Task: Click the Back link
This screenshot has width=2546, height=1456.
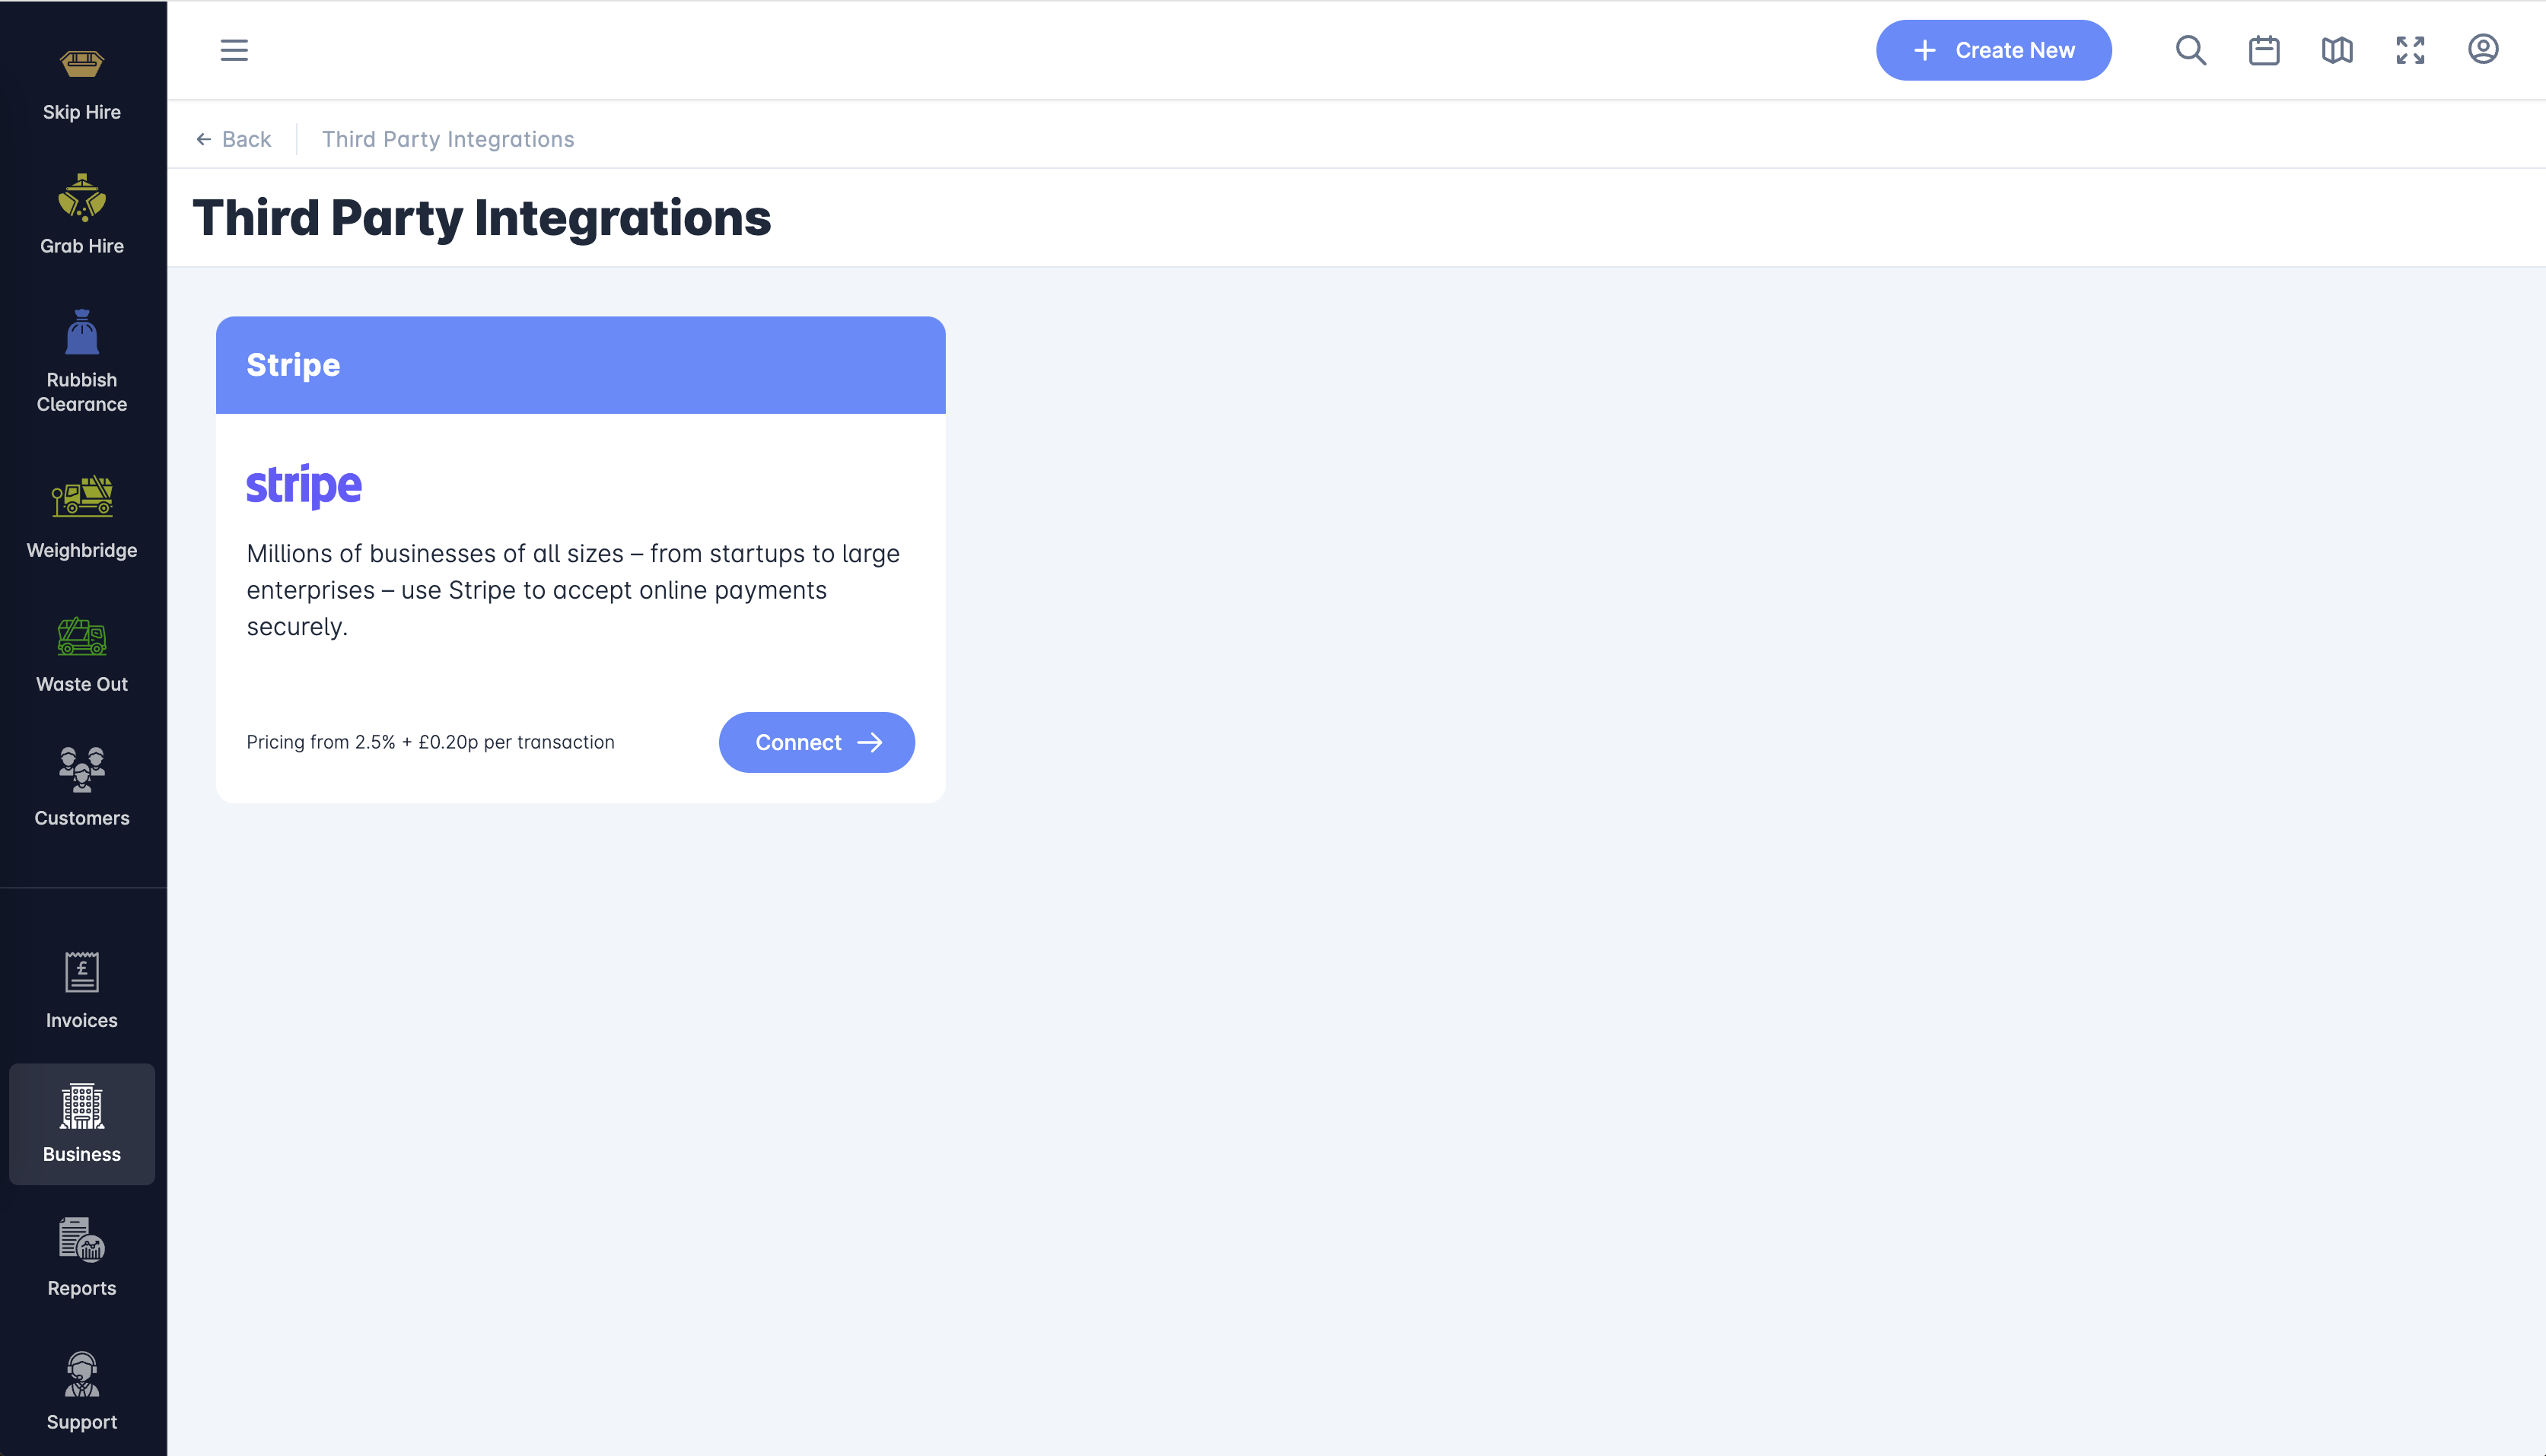Action: pyautogui.click(x=234, y=139)
